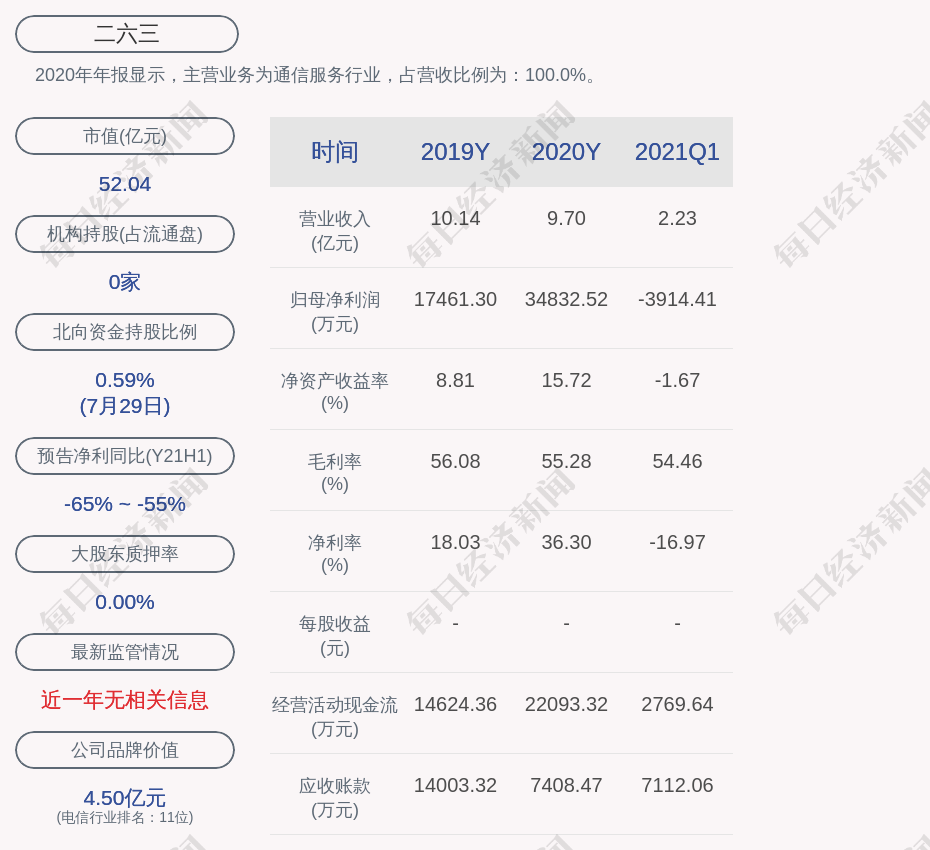Select the 2020年年报显示 summary sentence
Viewport: 930px width, 850px height.
click(317, 75)
